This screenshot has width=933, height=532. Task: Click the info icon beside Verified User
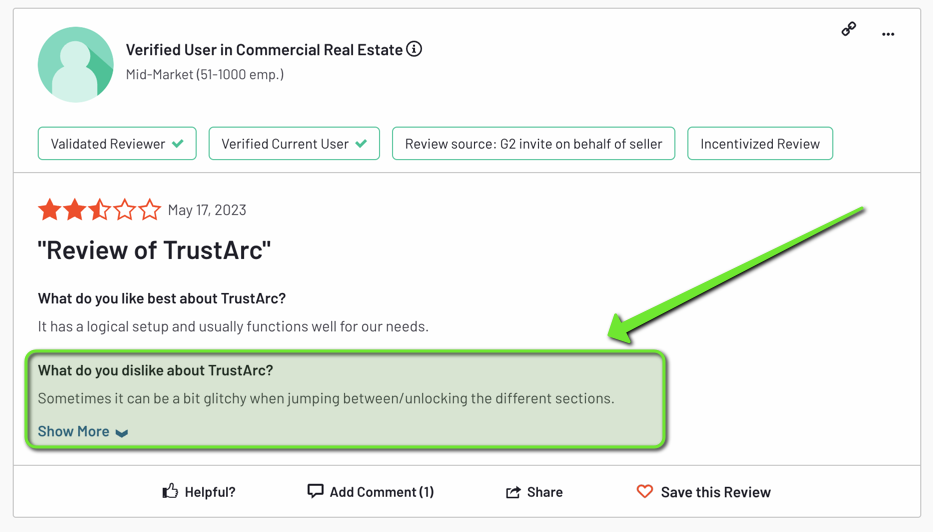pos(414,49)
